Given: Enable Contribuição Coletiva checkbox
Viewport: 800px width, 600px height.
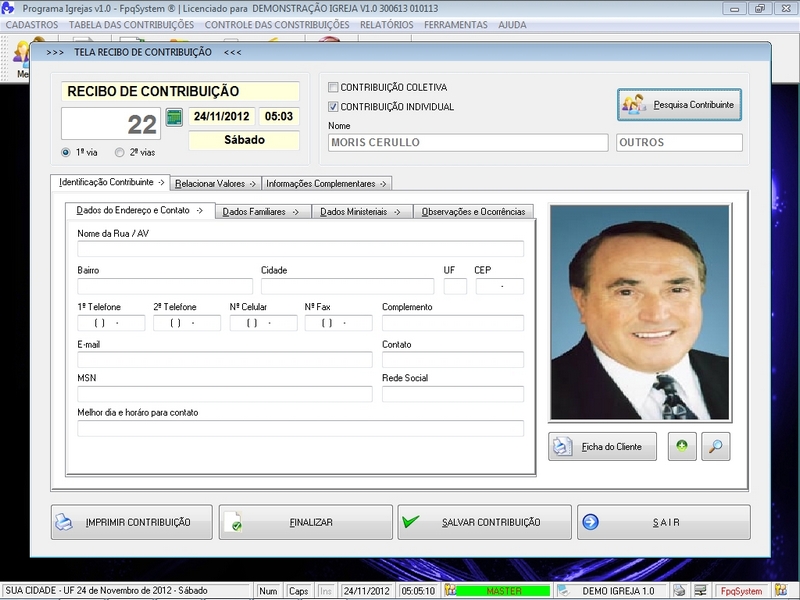Looking at the screenshot, I should 334,87.
